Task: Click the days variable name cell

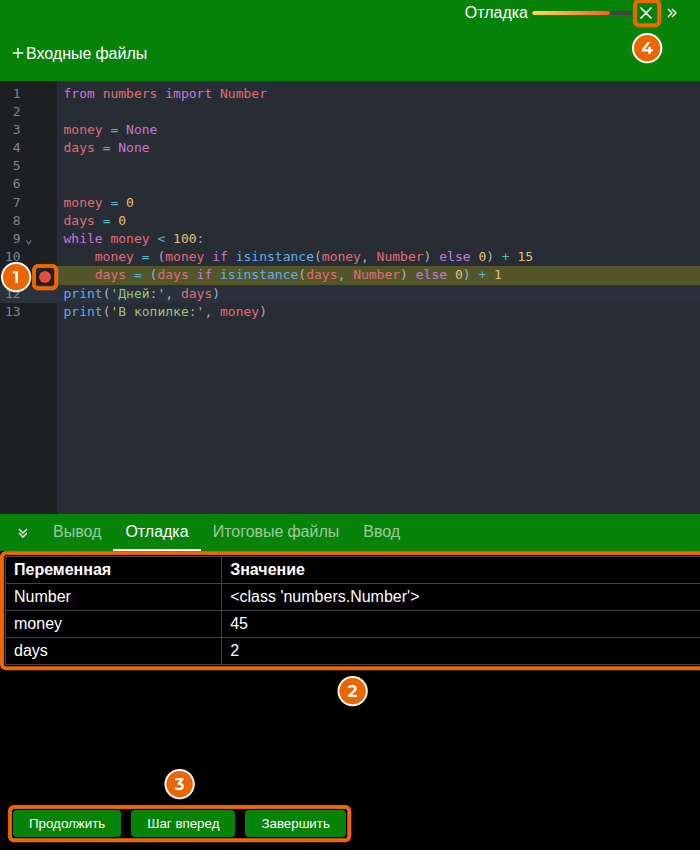Action: pos(113,651)
